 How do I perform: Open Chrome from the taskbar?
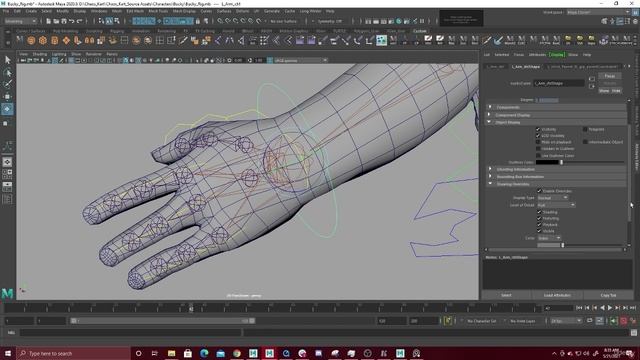coord(237,353)
